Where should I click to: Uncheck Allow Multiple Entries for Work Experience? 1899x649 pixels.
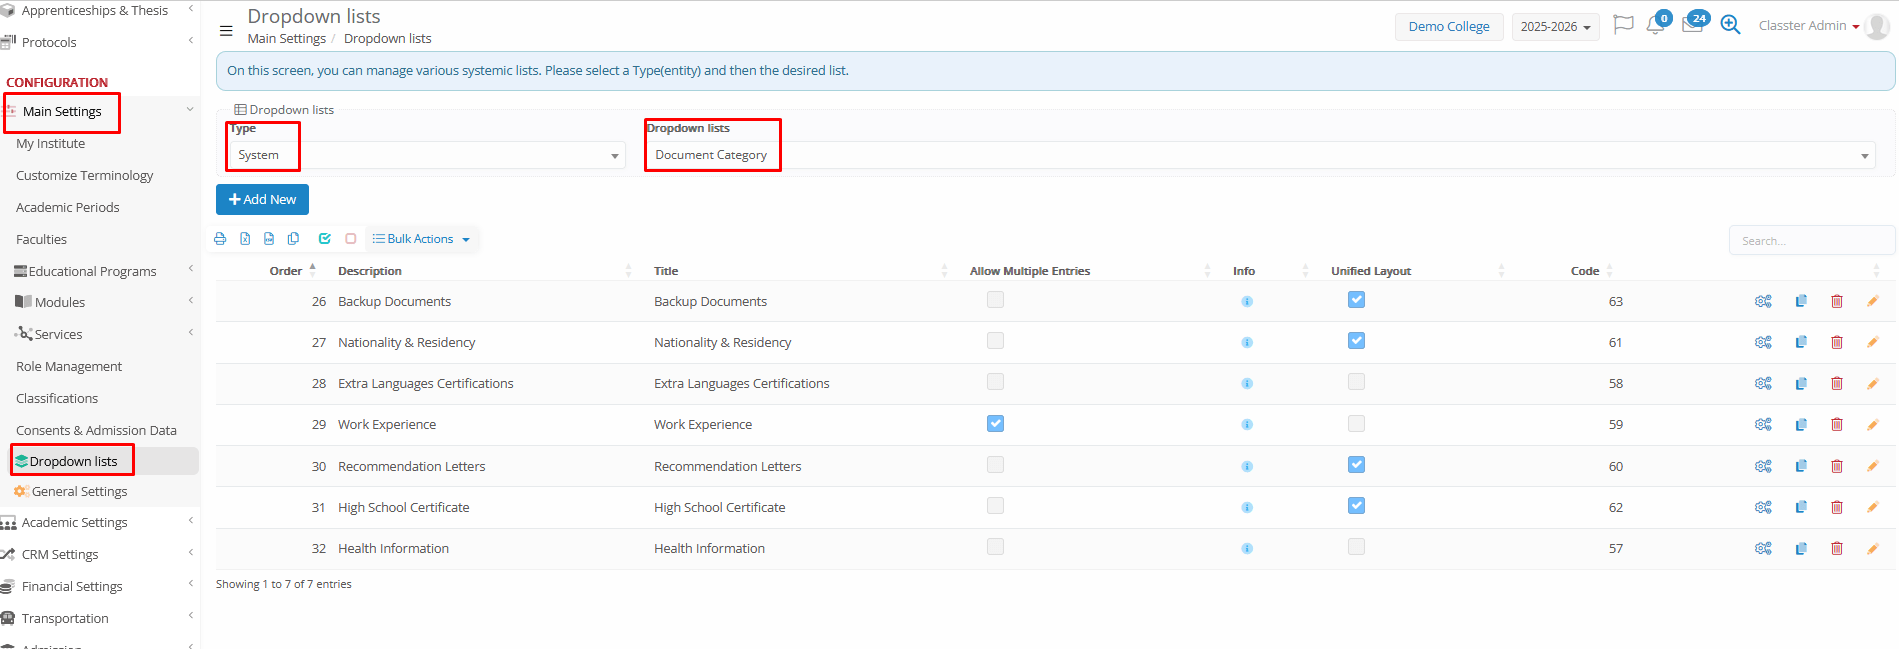[x=995, y=424]
